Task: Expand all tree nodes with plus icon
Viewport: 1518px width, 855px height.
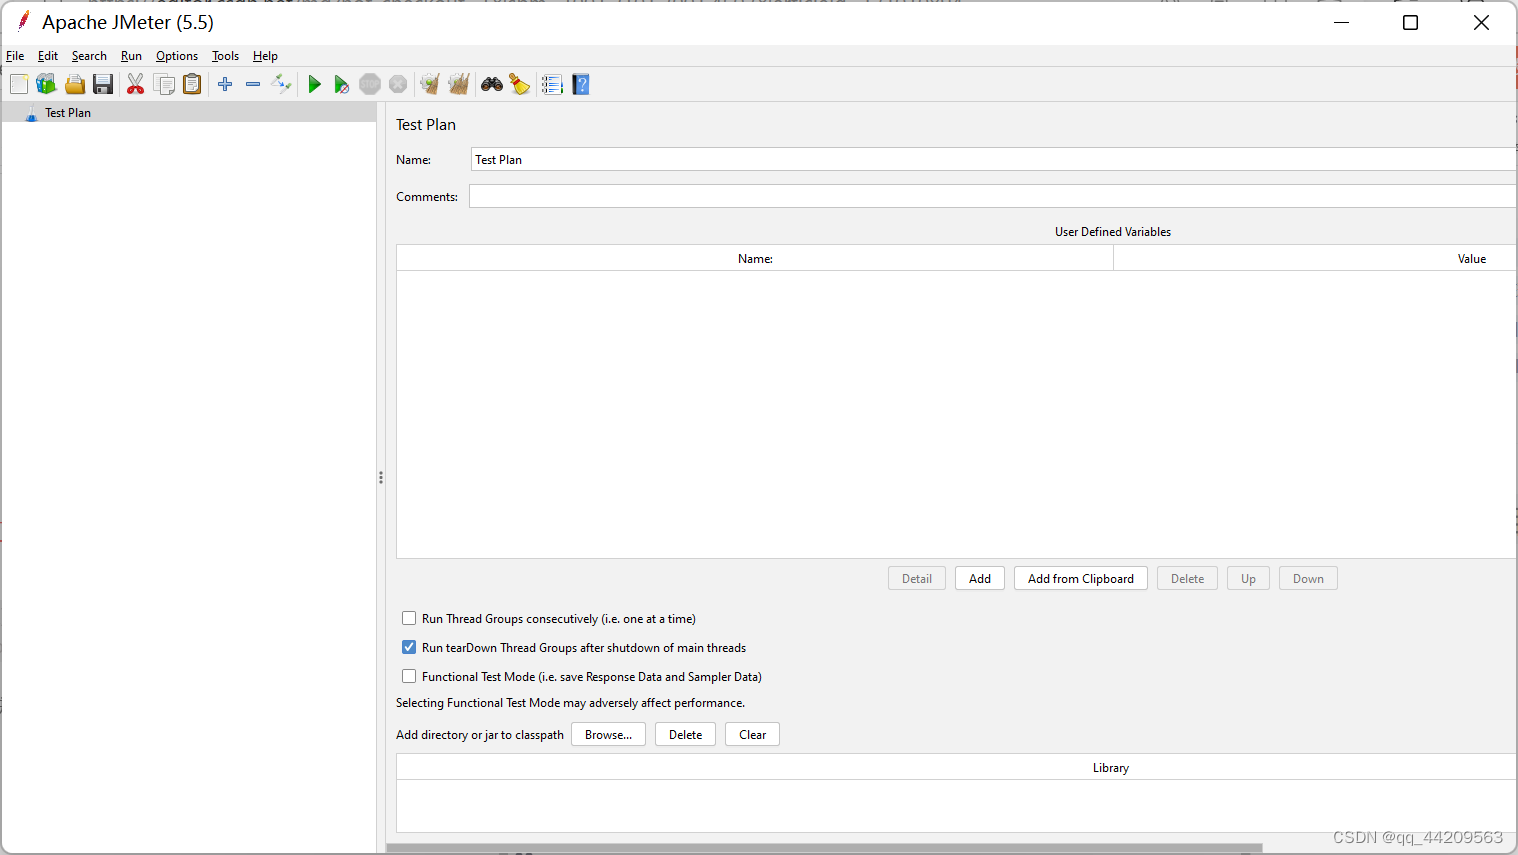Action: click(225, 85)
